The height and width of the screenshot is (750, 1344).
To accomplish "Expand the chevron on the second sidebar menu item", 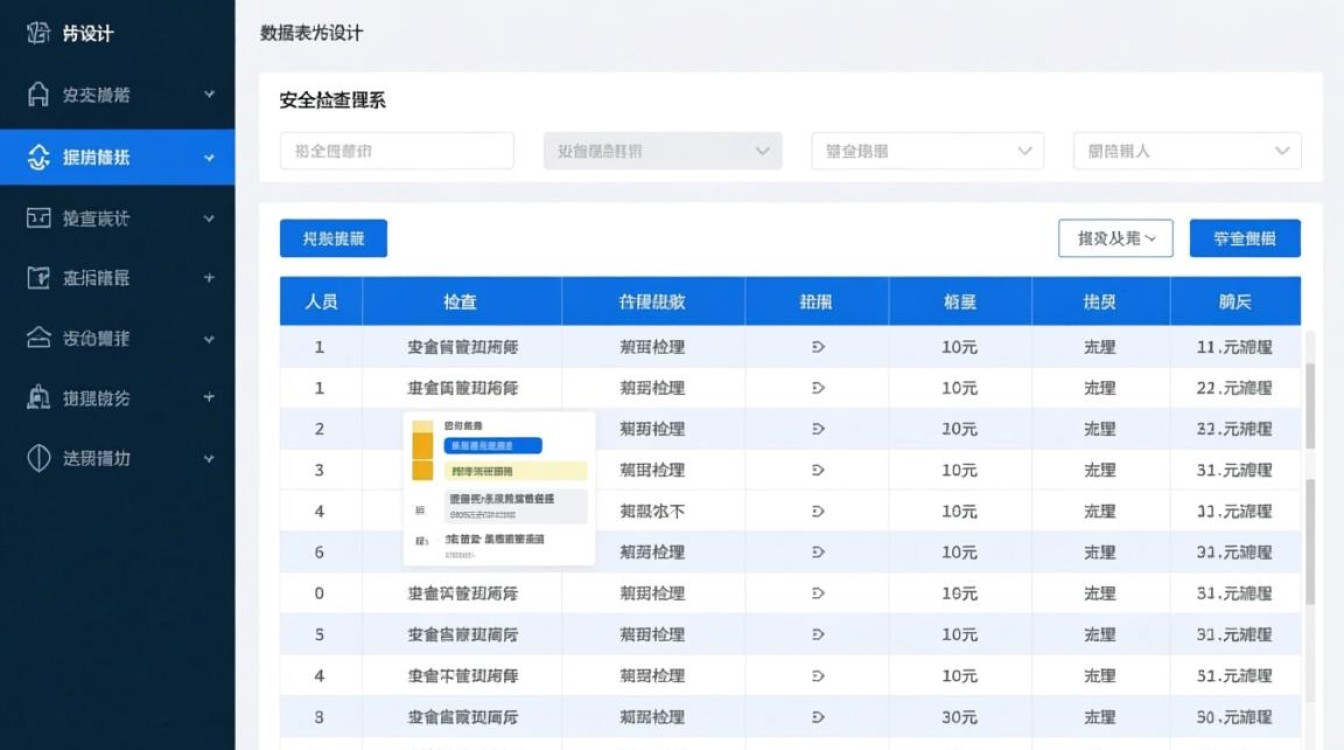I will [210, 94].
